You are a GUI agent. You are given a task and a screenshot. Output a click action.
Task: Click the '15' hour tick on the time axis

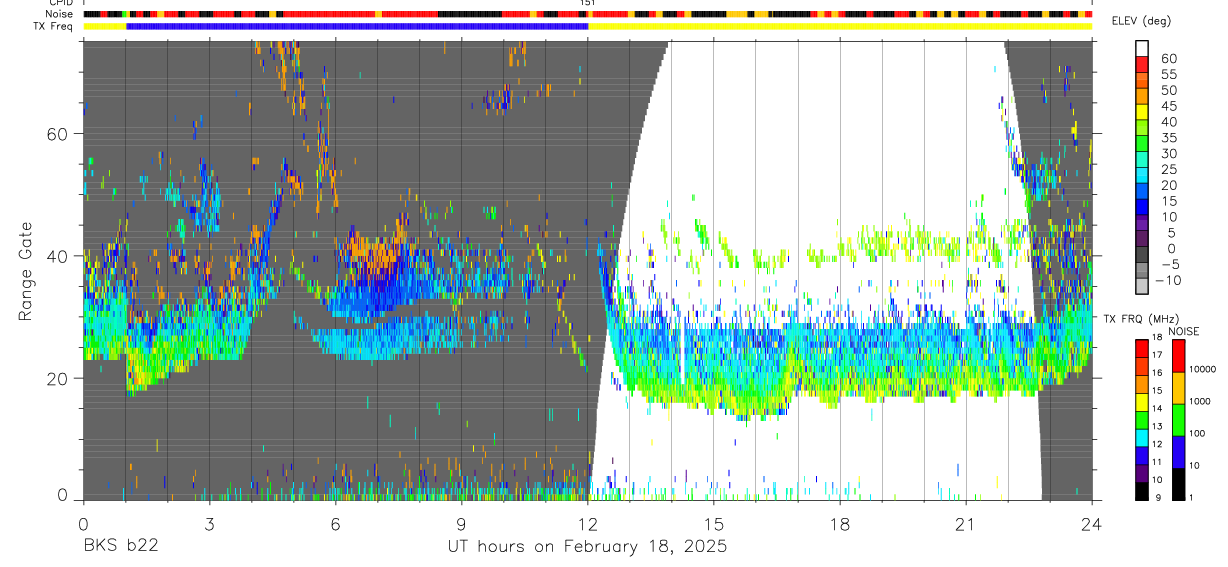(714, 524)
